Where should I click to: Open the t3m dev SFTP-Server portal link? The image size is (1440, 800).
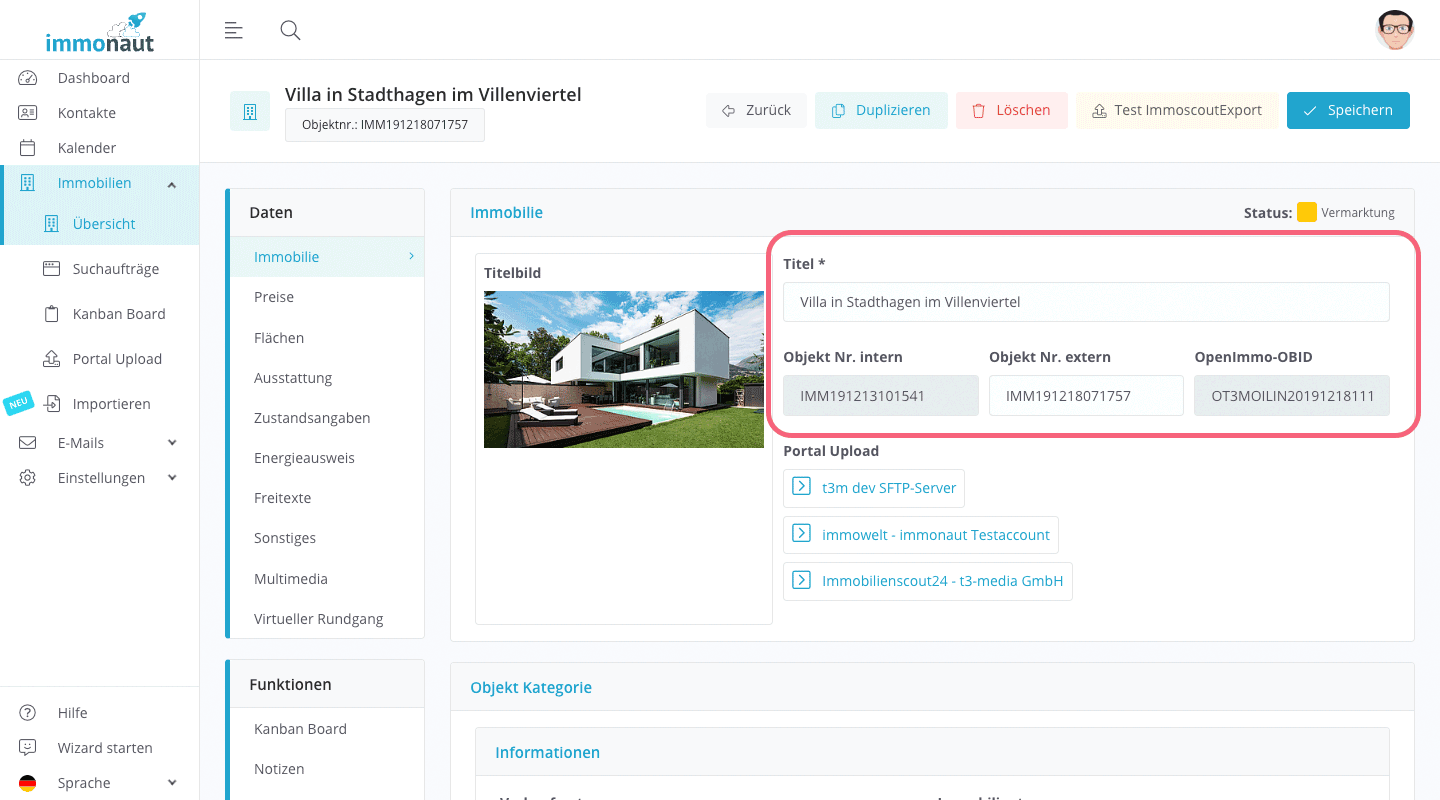873,488
